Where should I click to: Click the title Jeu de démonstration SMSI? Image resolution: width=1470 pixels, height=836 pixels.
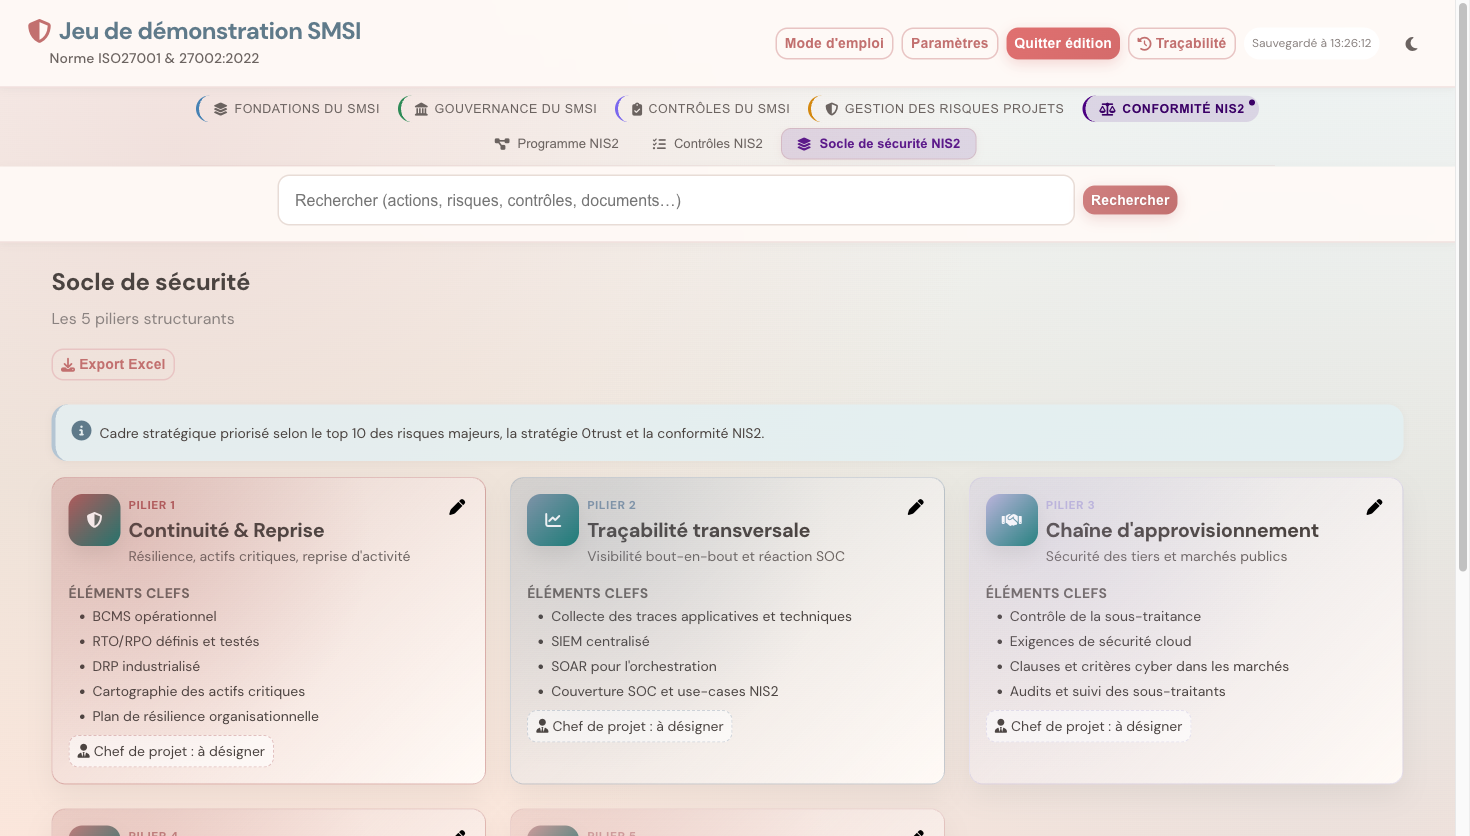(210, 31)
